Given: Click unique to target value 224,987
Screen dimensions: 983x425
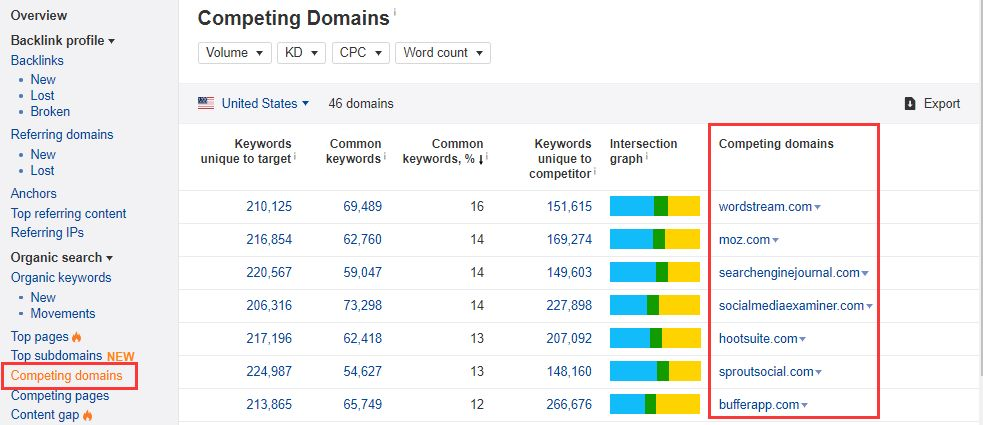Looking at the screenshot, I should click(x=270, y=372).
